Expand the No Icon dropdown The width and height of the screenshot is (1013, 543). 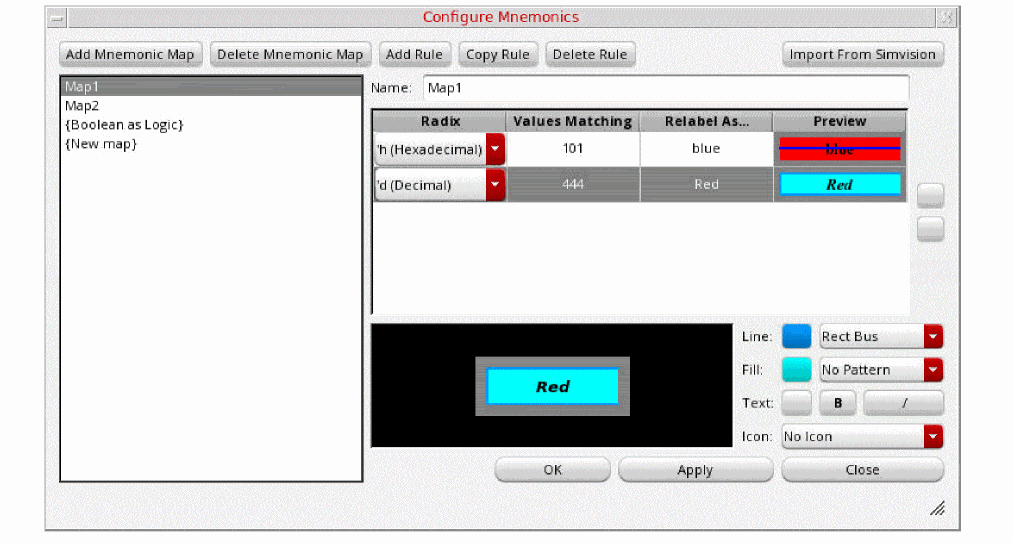[x=933, y=437]
